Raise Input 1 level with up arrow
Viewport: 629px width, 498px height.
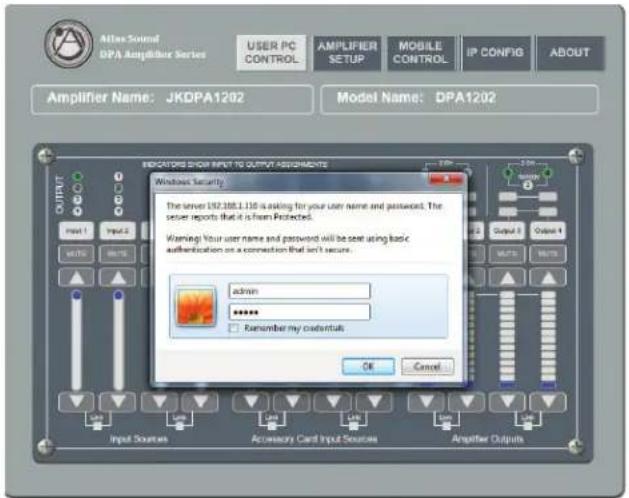coord(77,277)
